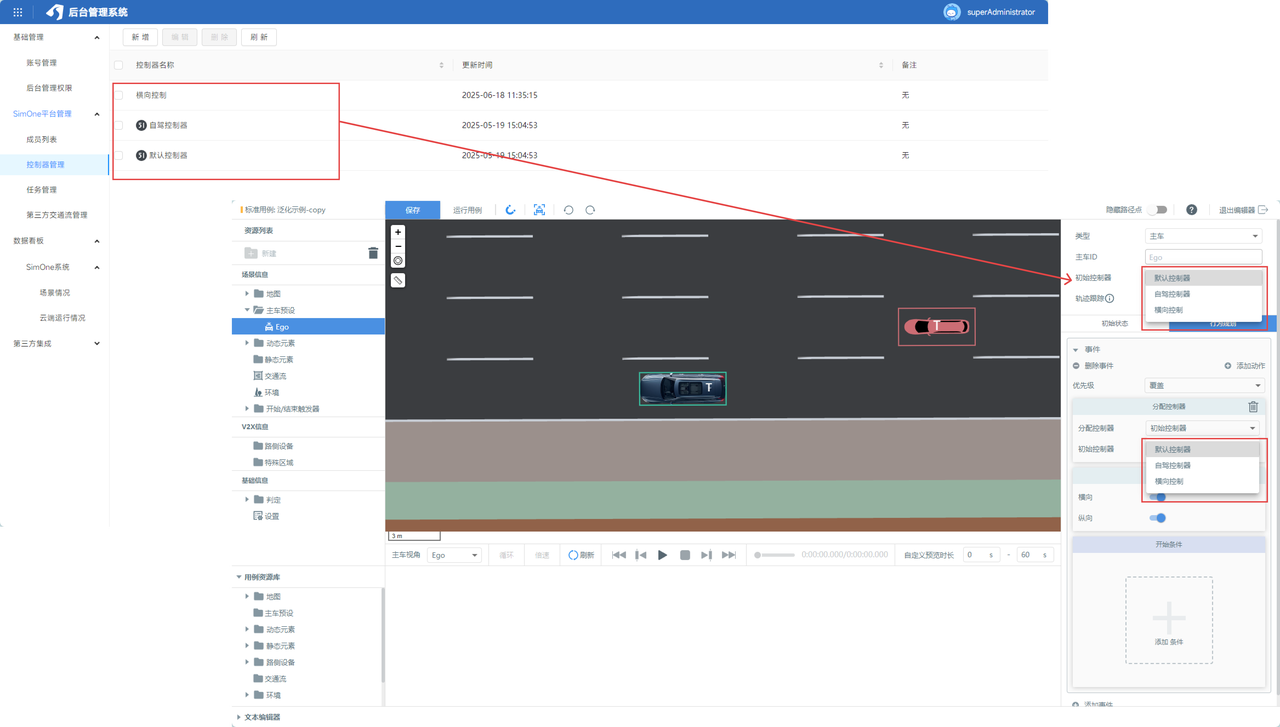This screenshot has width=1280, height=727.
Task: Delete the 分配控制器 action with trash icon
Action: 1253,406
